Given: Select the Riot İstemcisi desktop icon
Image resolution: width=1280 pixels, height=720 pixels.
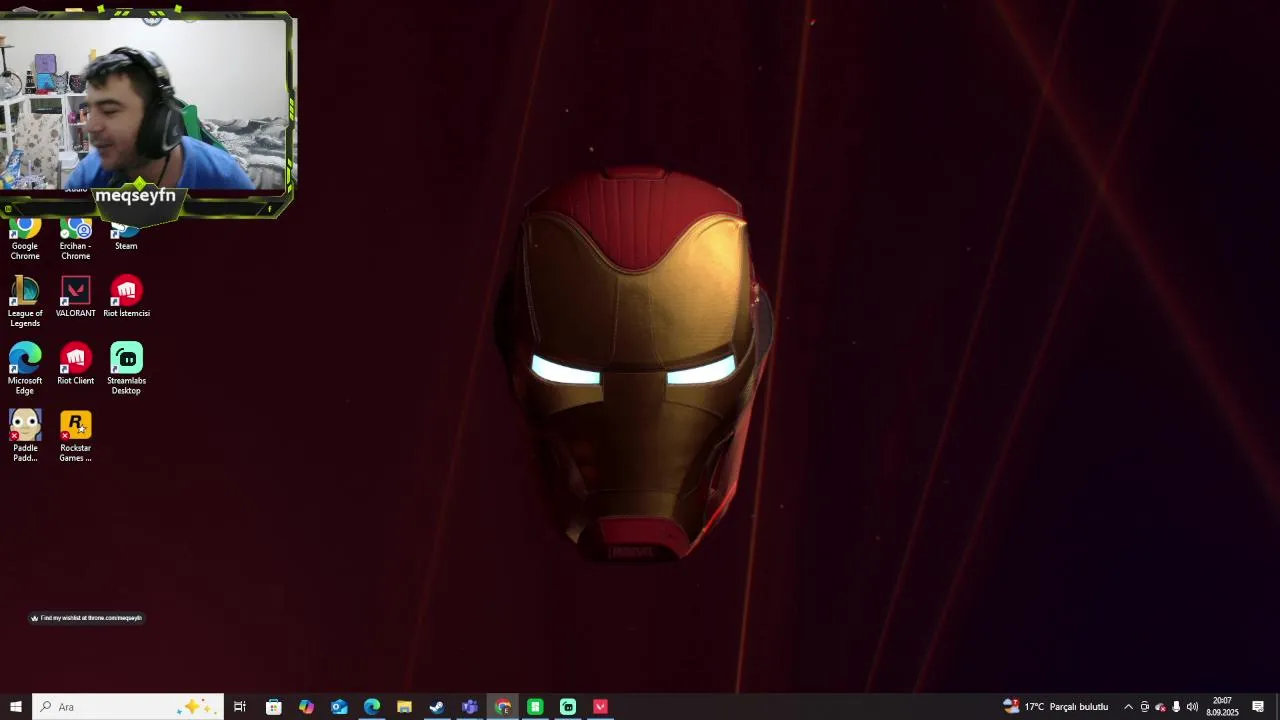Looking at the screenshot, I should pyautogui.click(x=126, y=297).
